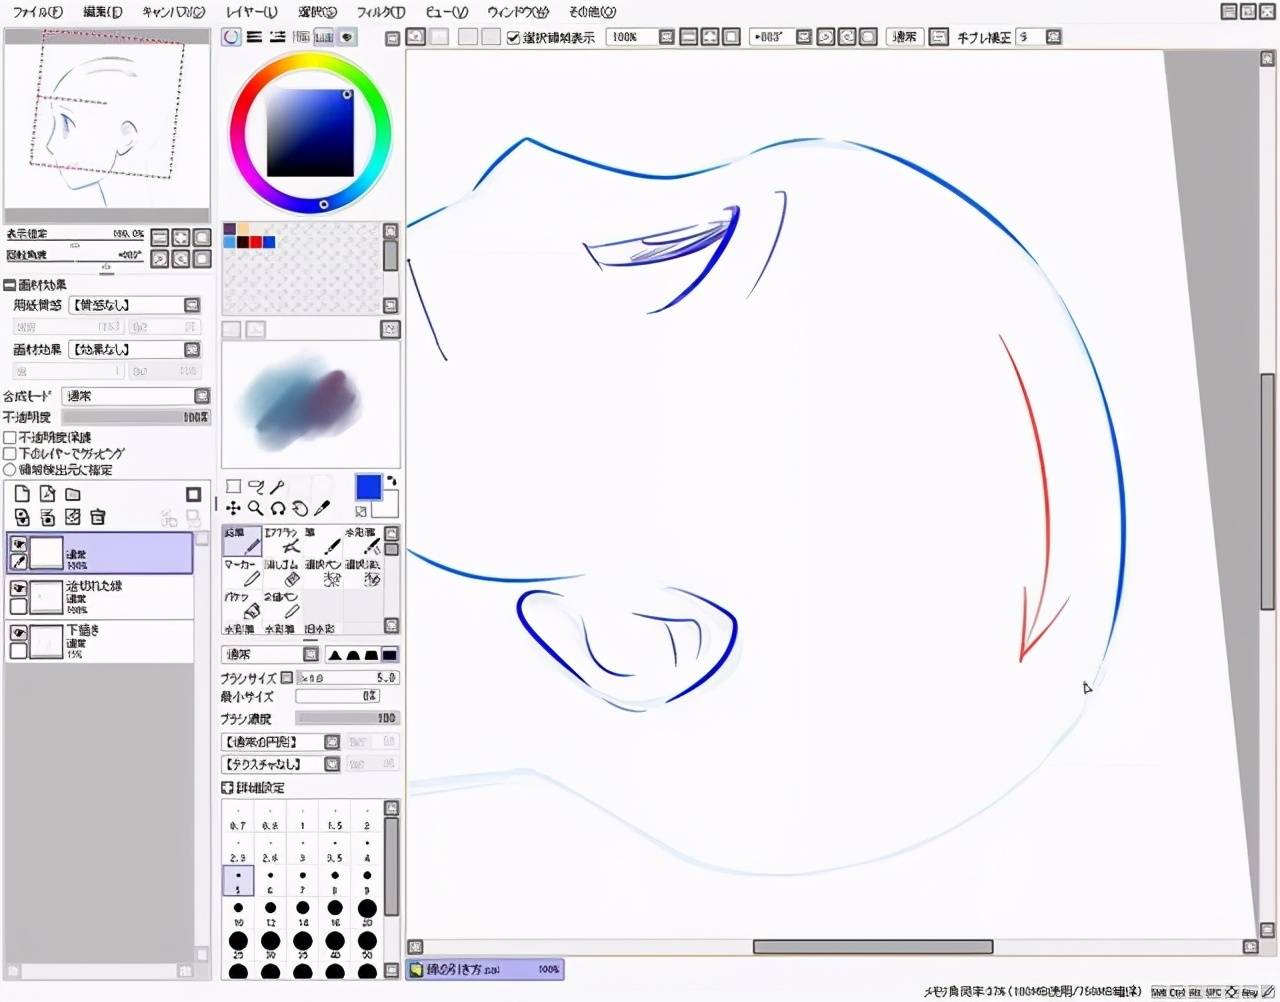Click the blue foreground color swatch

[x=368, y=487]
